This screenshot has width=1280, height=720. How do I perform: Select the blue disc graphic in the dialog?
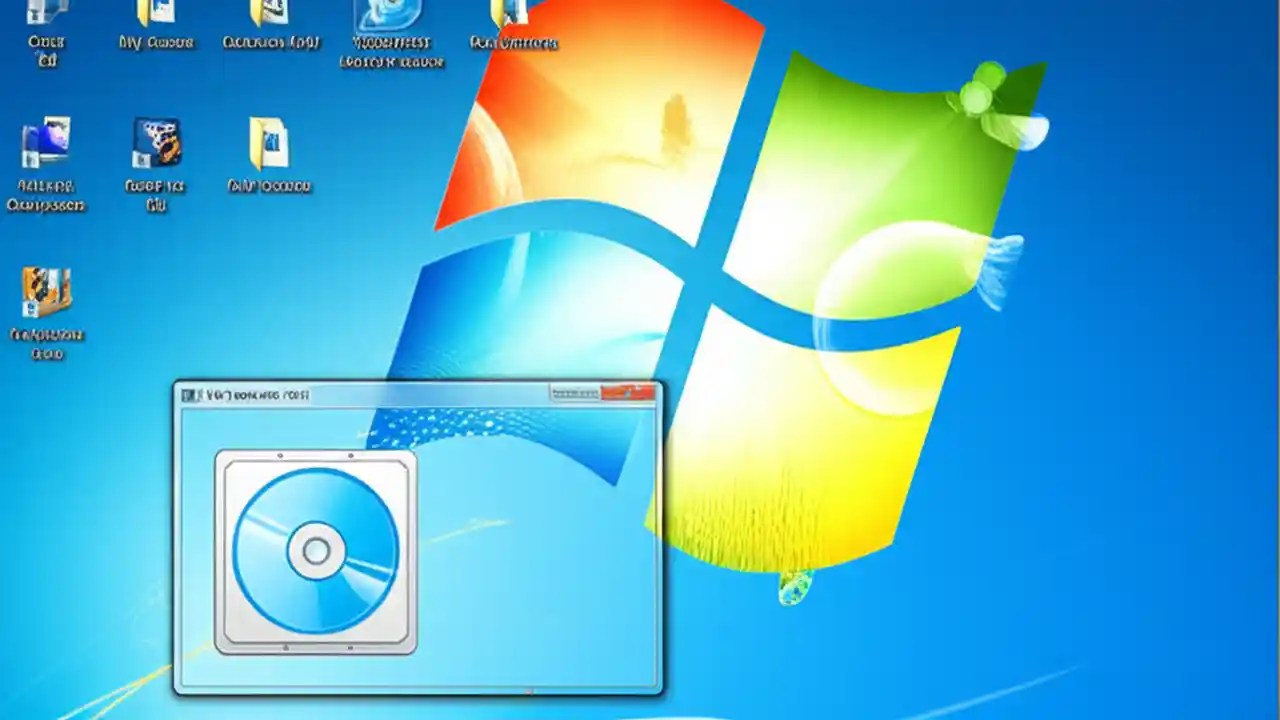pyautogui.click(x=315, y=550)
